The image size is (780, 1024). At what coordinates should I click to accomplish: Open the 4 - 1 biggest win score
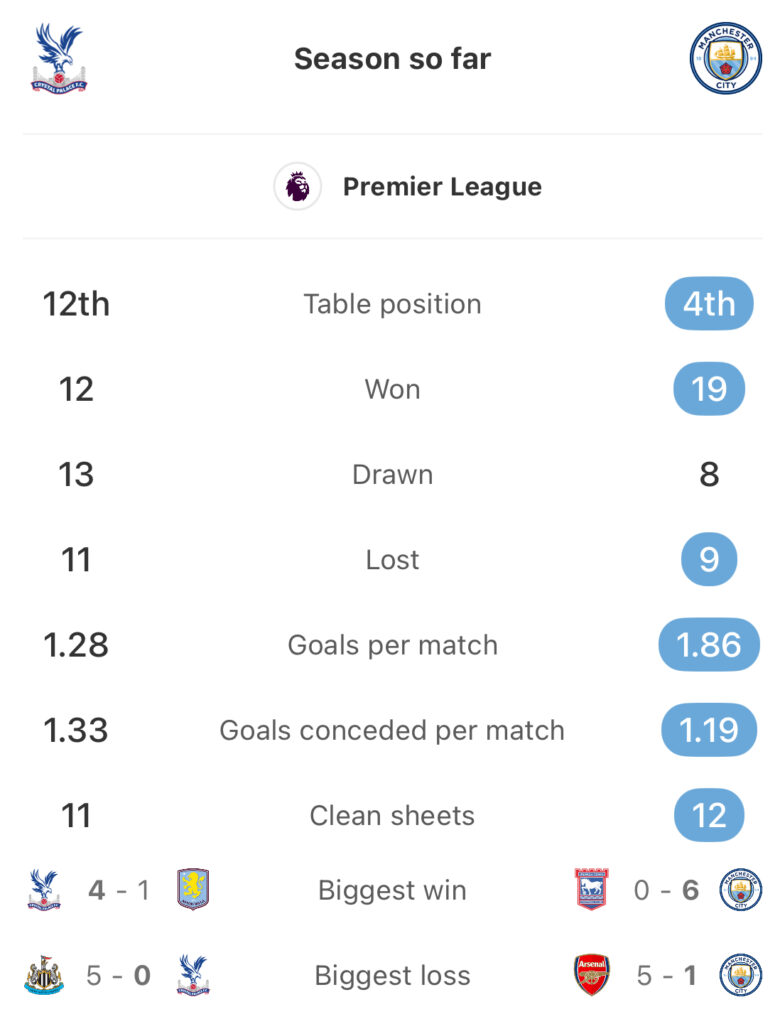tap(119, 890)
